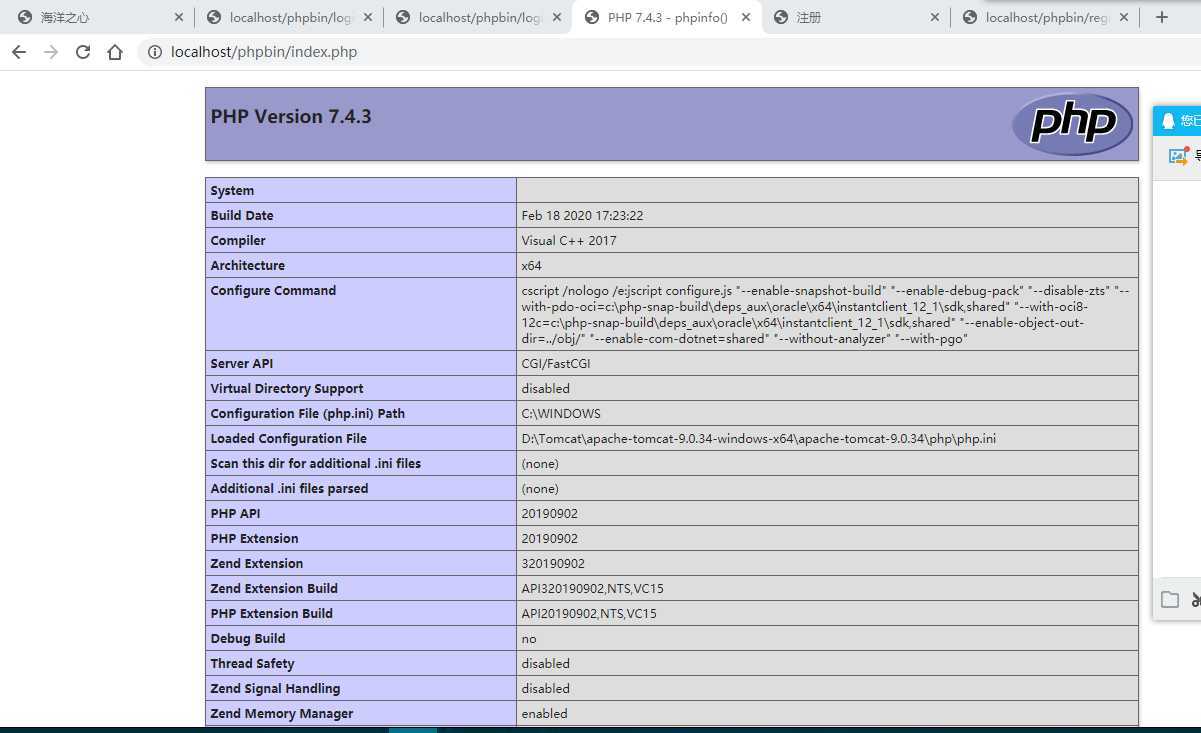Click the 'Debug Build' label
The height and width of the screenshot is (733, 1201).
[248, 638]
